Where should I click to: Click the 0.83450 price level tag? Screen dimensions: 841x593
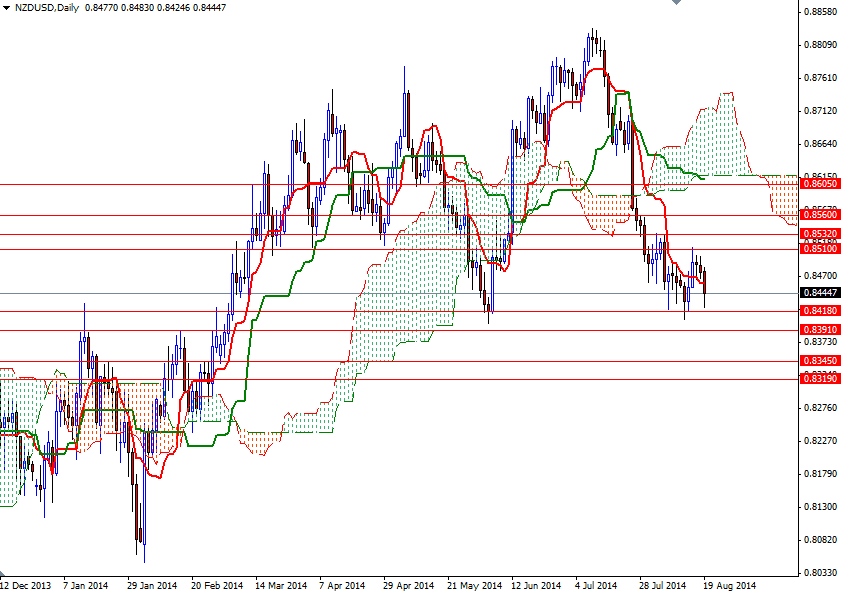point(820,363)
